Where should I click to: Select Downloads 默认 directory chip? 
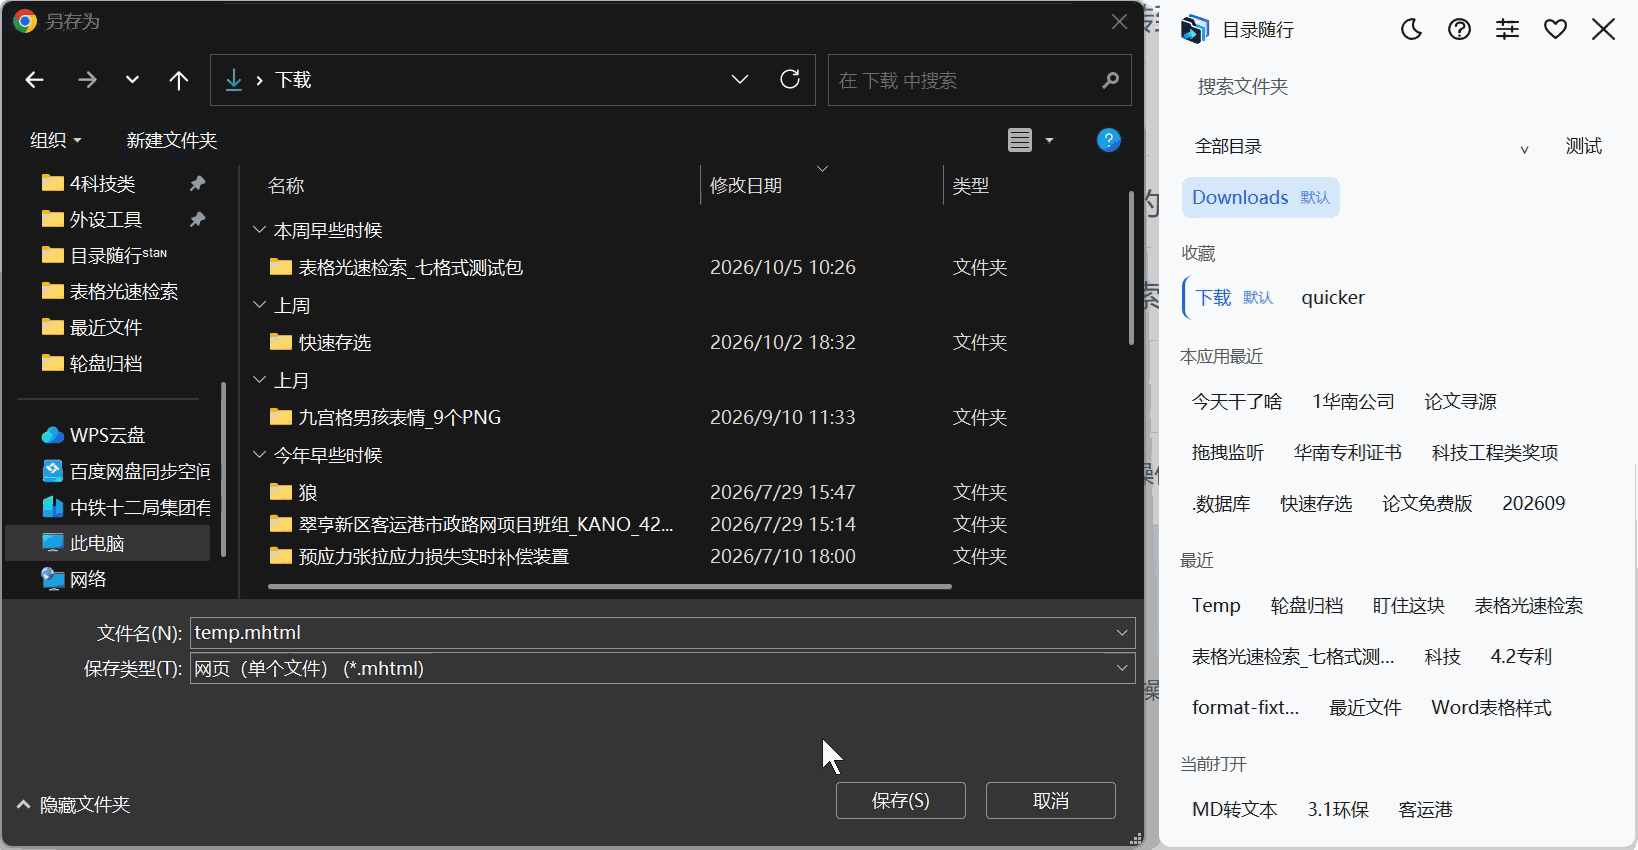(1261, 198)
